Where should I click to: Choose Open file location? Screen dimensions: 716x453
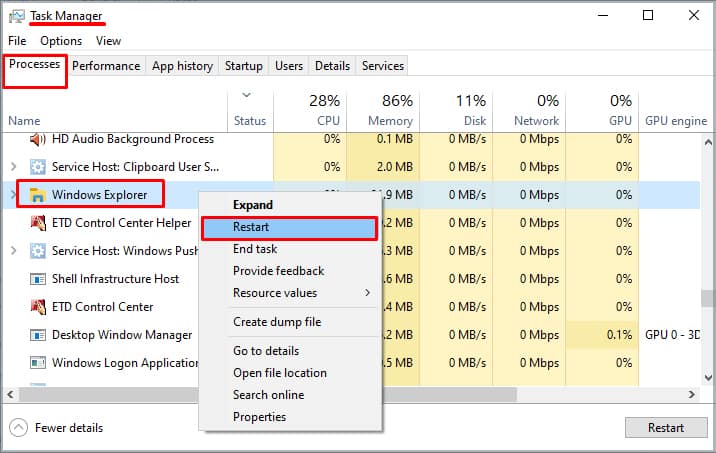pyautogui.click(x=290, y=373)
